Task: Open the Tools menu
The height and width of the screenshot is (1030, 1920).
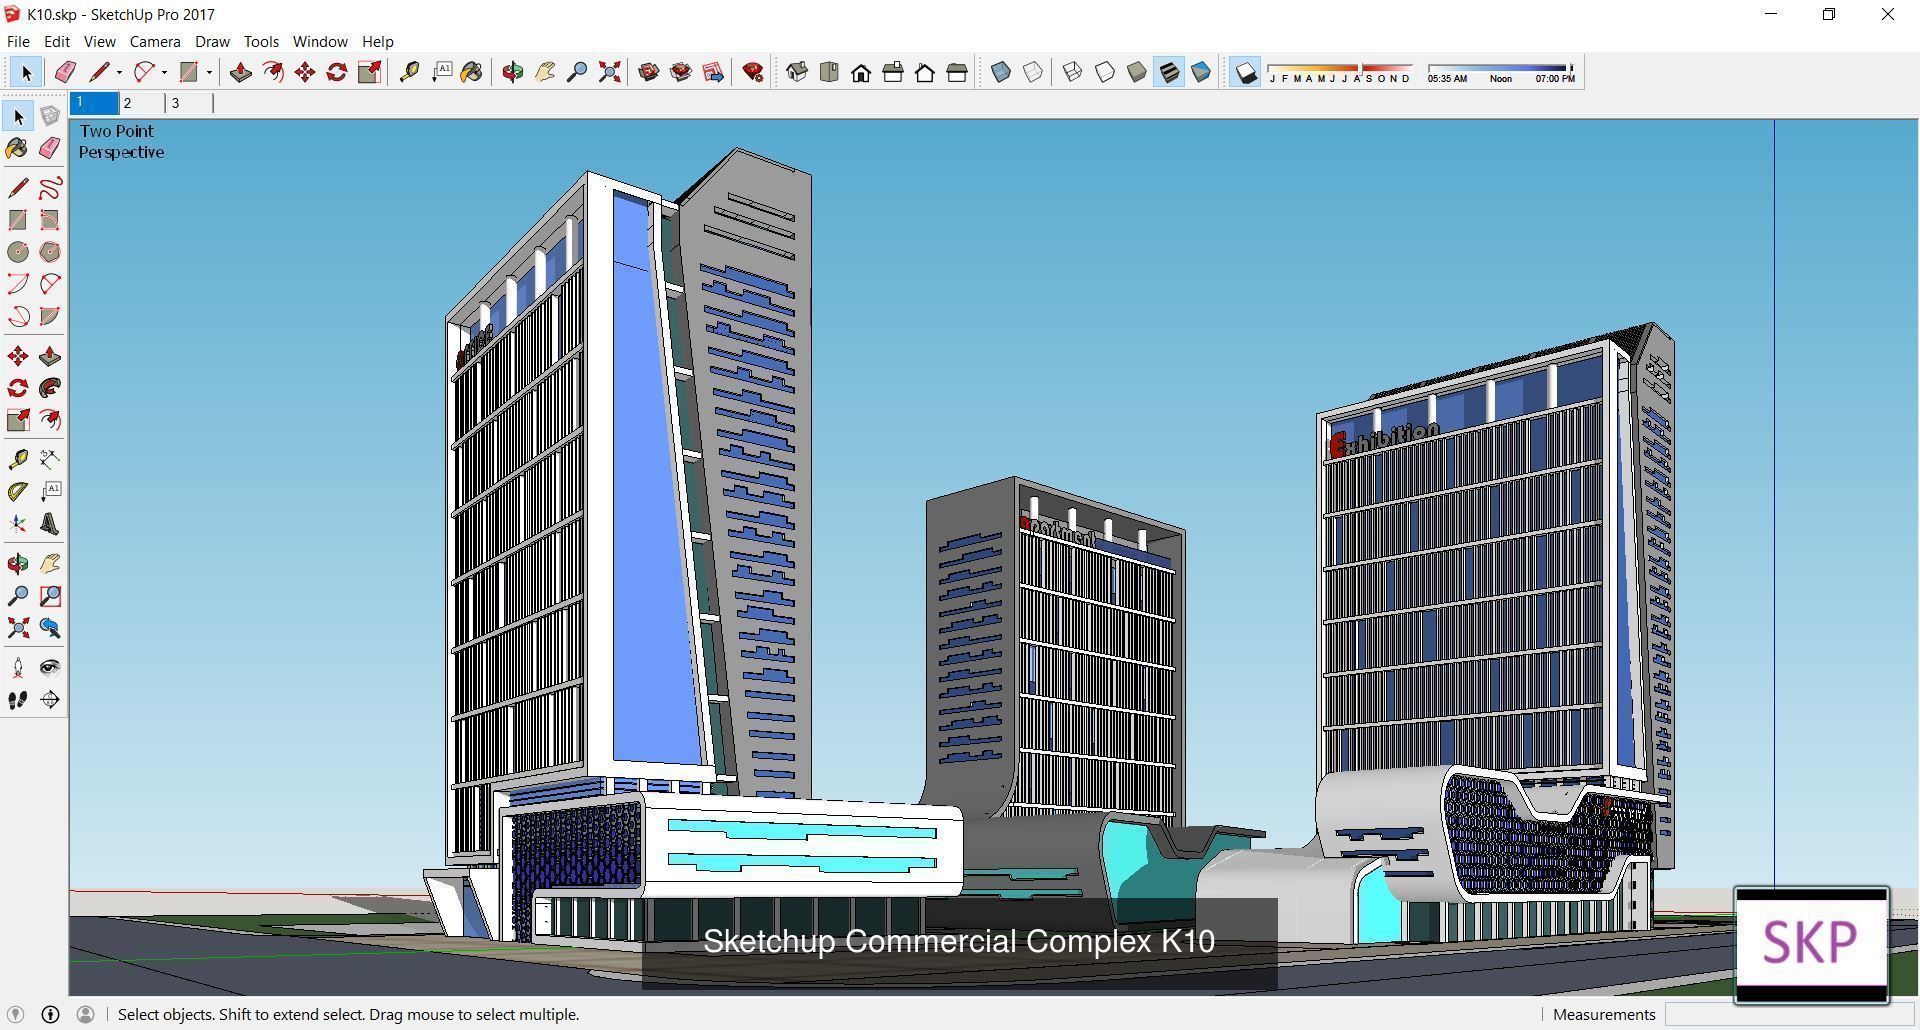Action: click(261, 41)
